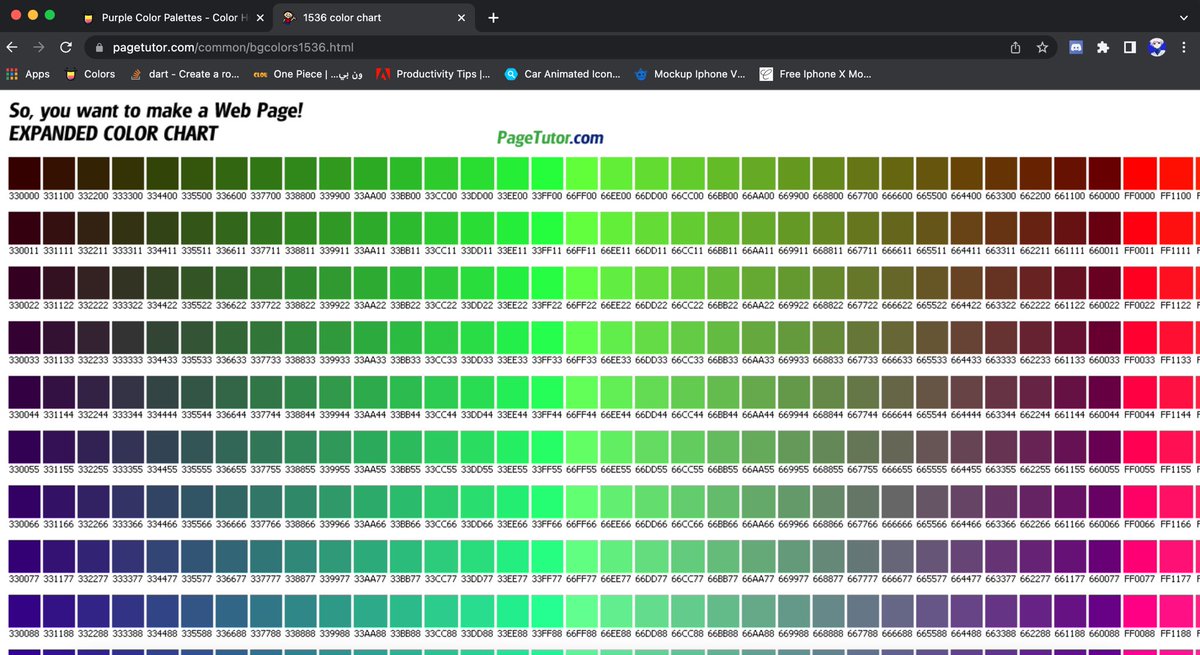Close the Purple Color Palettes tab

(x=259, y=18)
